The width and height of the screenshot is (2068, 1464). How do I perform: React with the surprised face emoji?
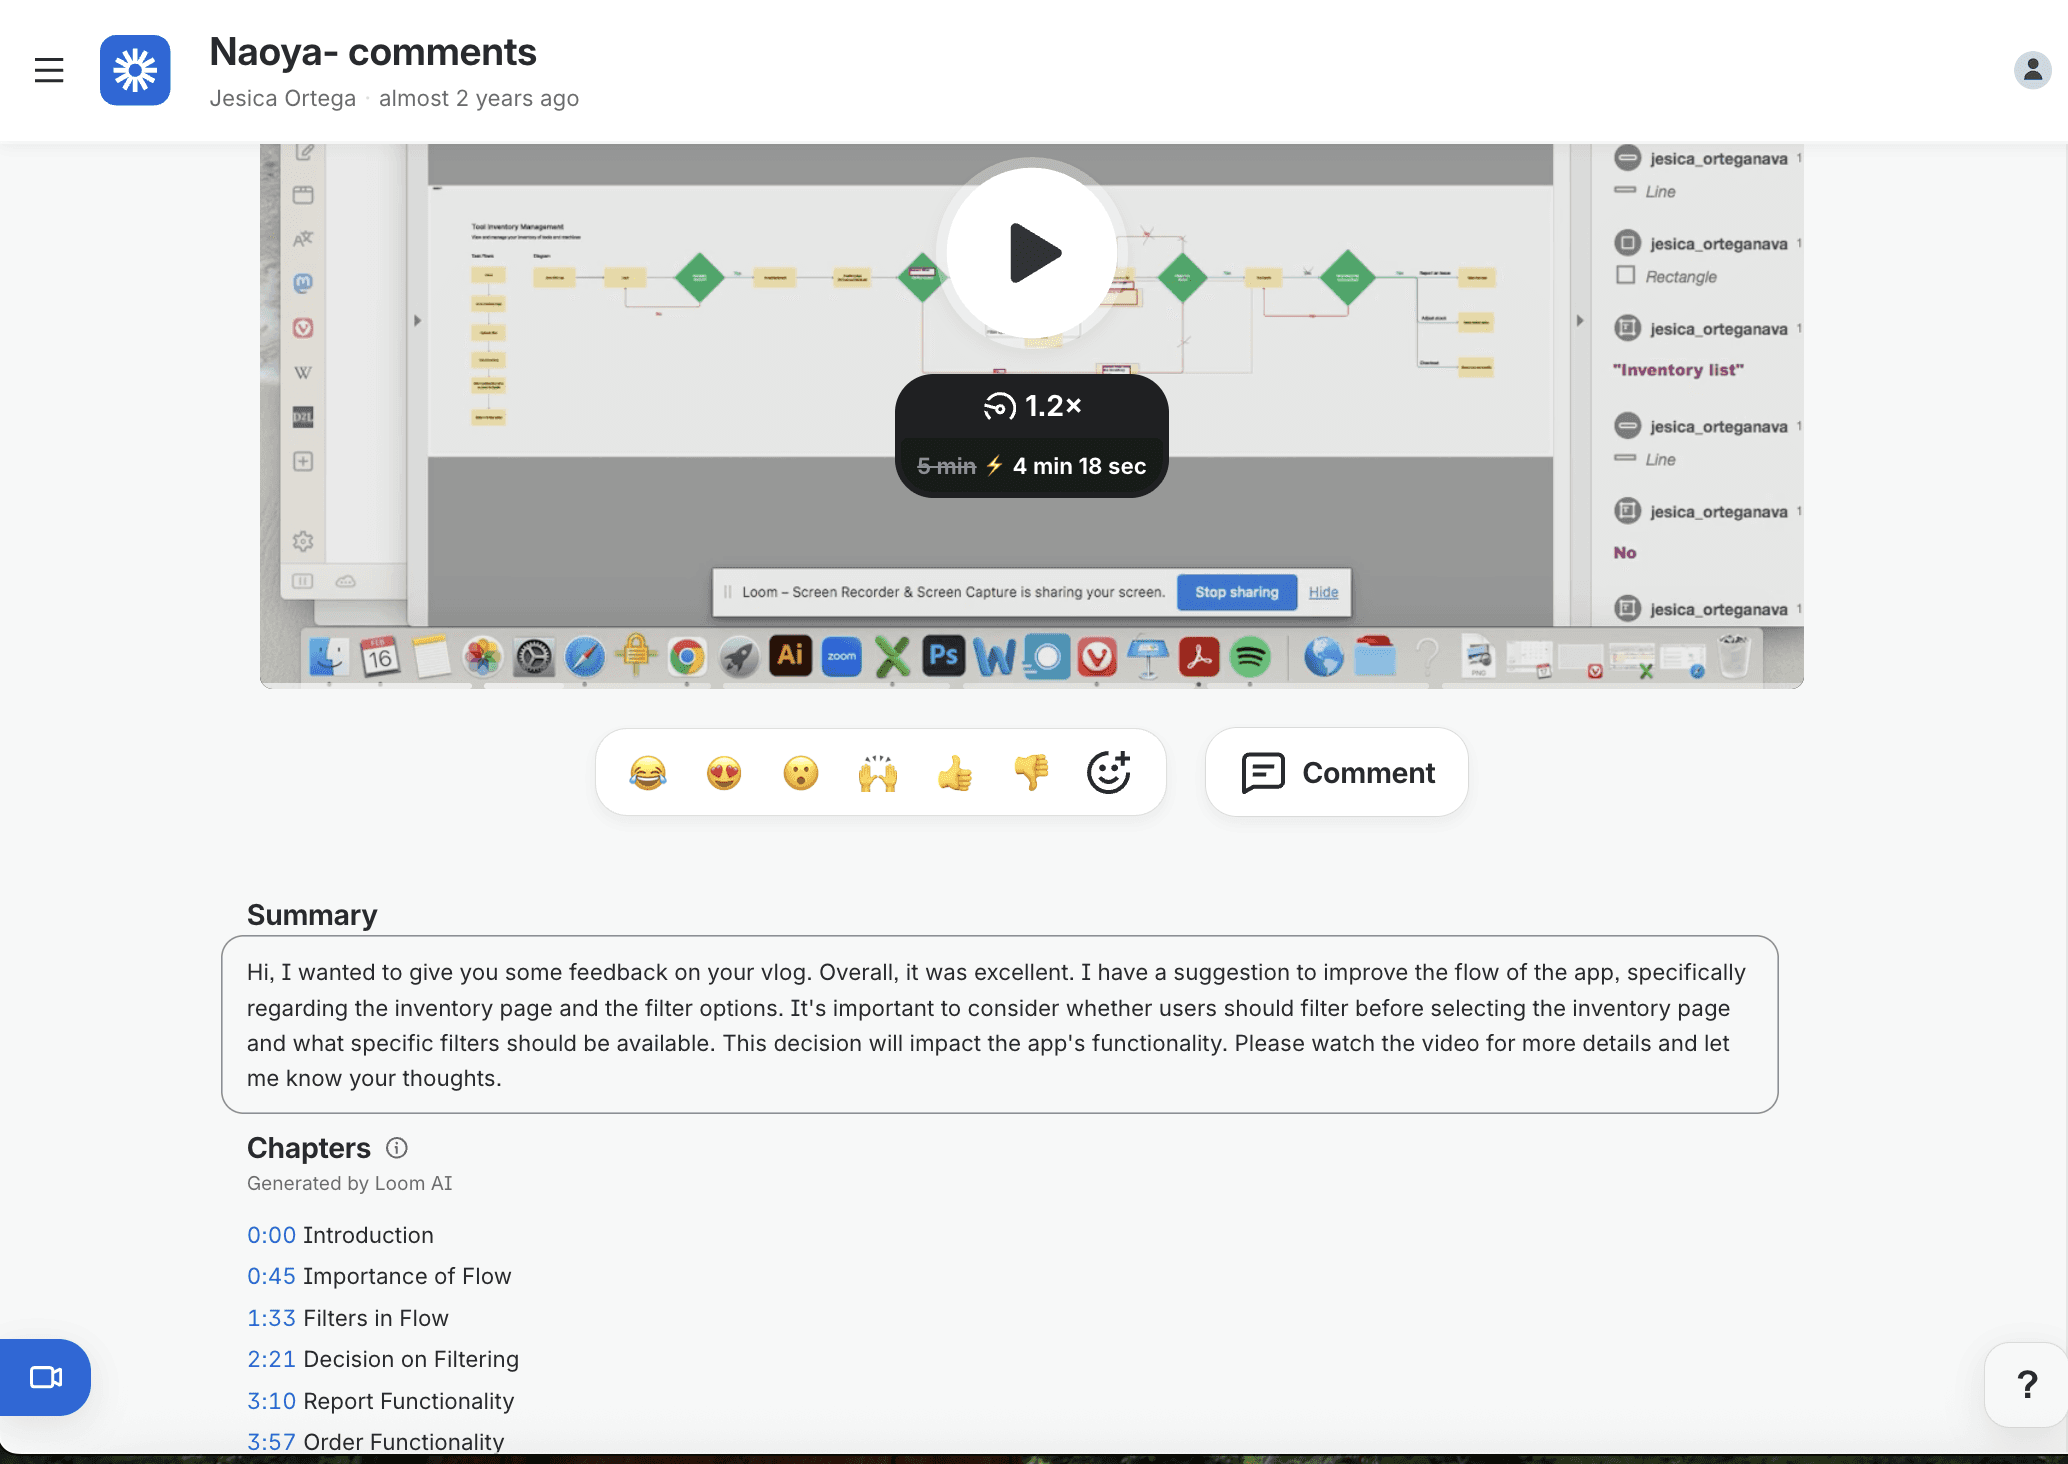[x=801, y=773]
